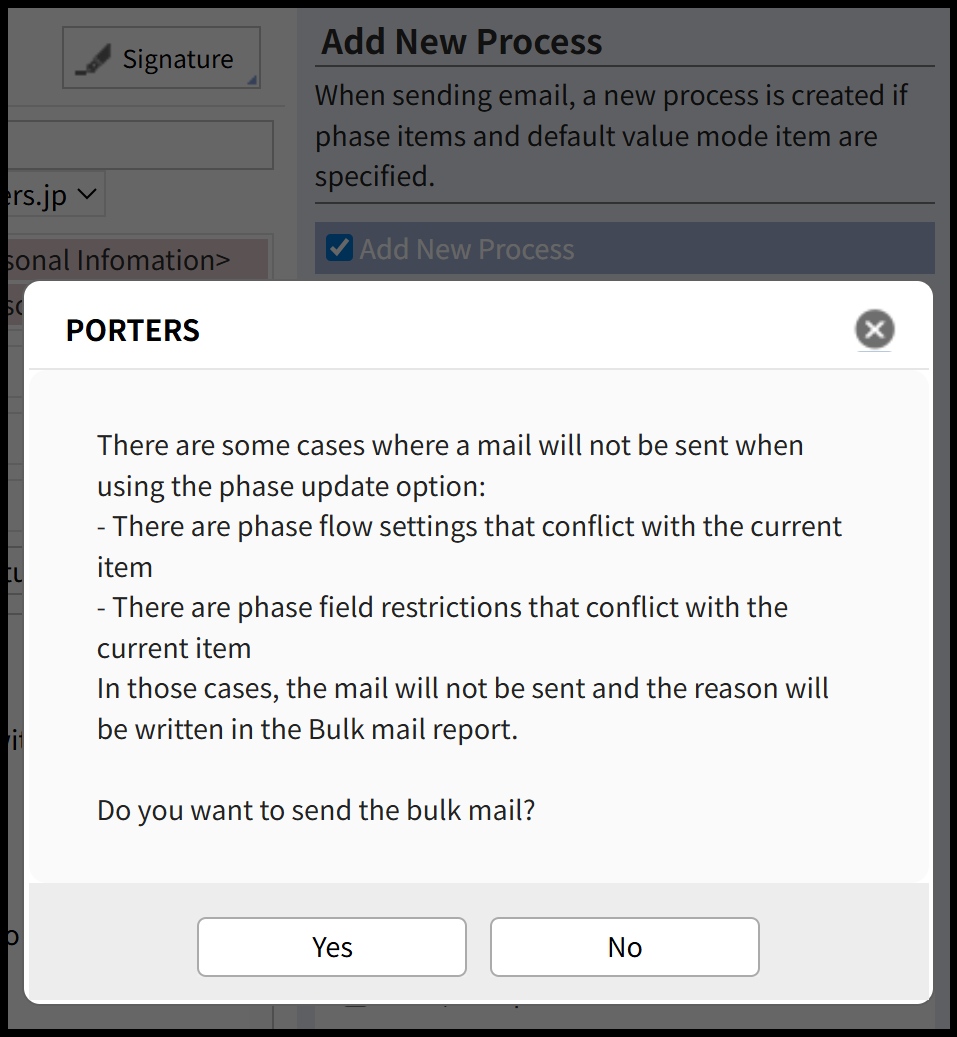957x1037 pixels.
Task: Click the phase field restrictions conflict line
Action: point(442,627)
